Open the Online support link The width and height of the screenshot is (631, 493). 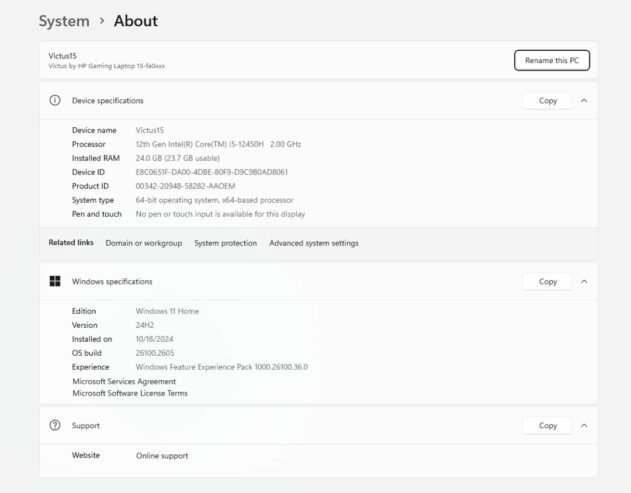[x=162, y=456]
